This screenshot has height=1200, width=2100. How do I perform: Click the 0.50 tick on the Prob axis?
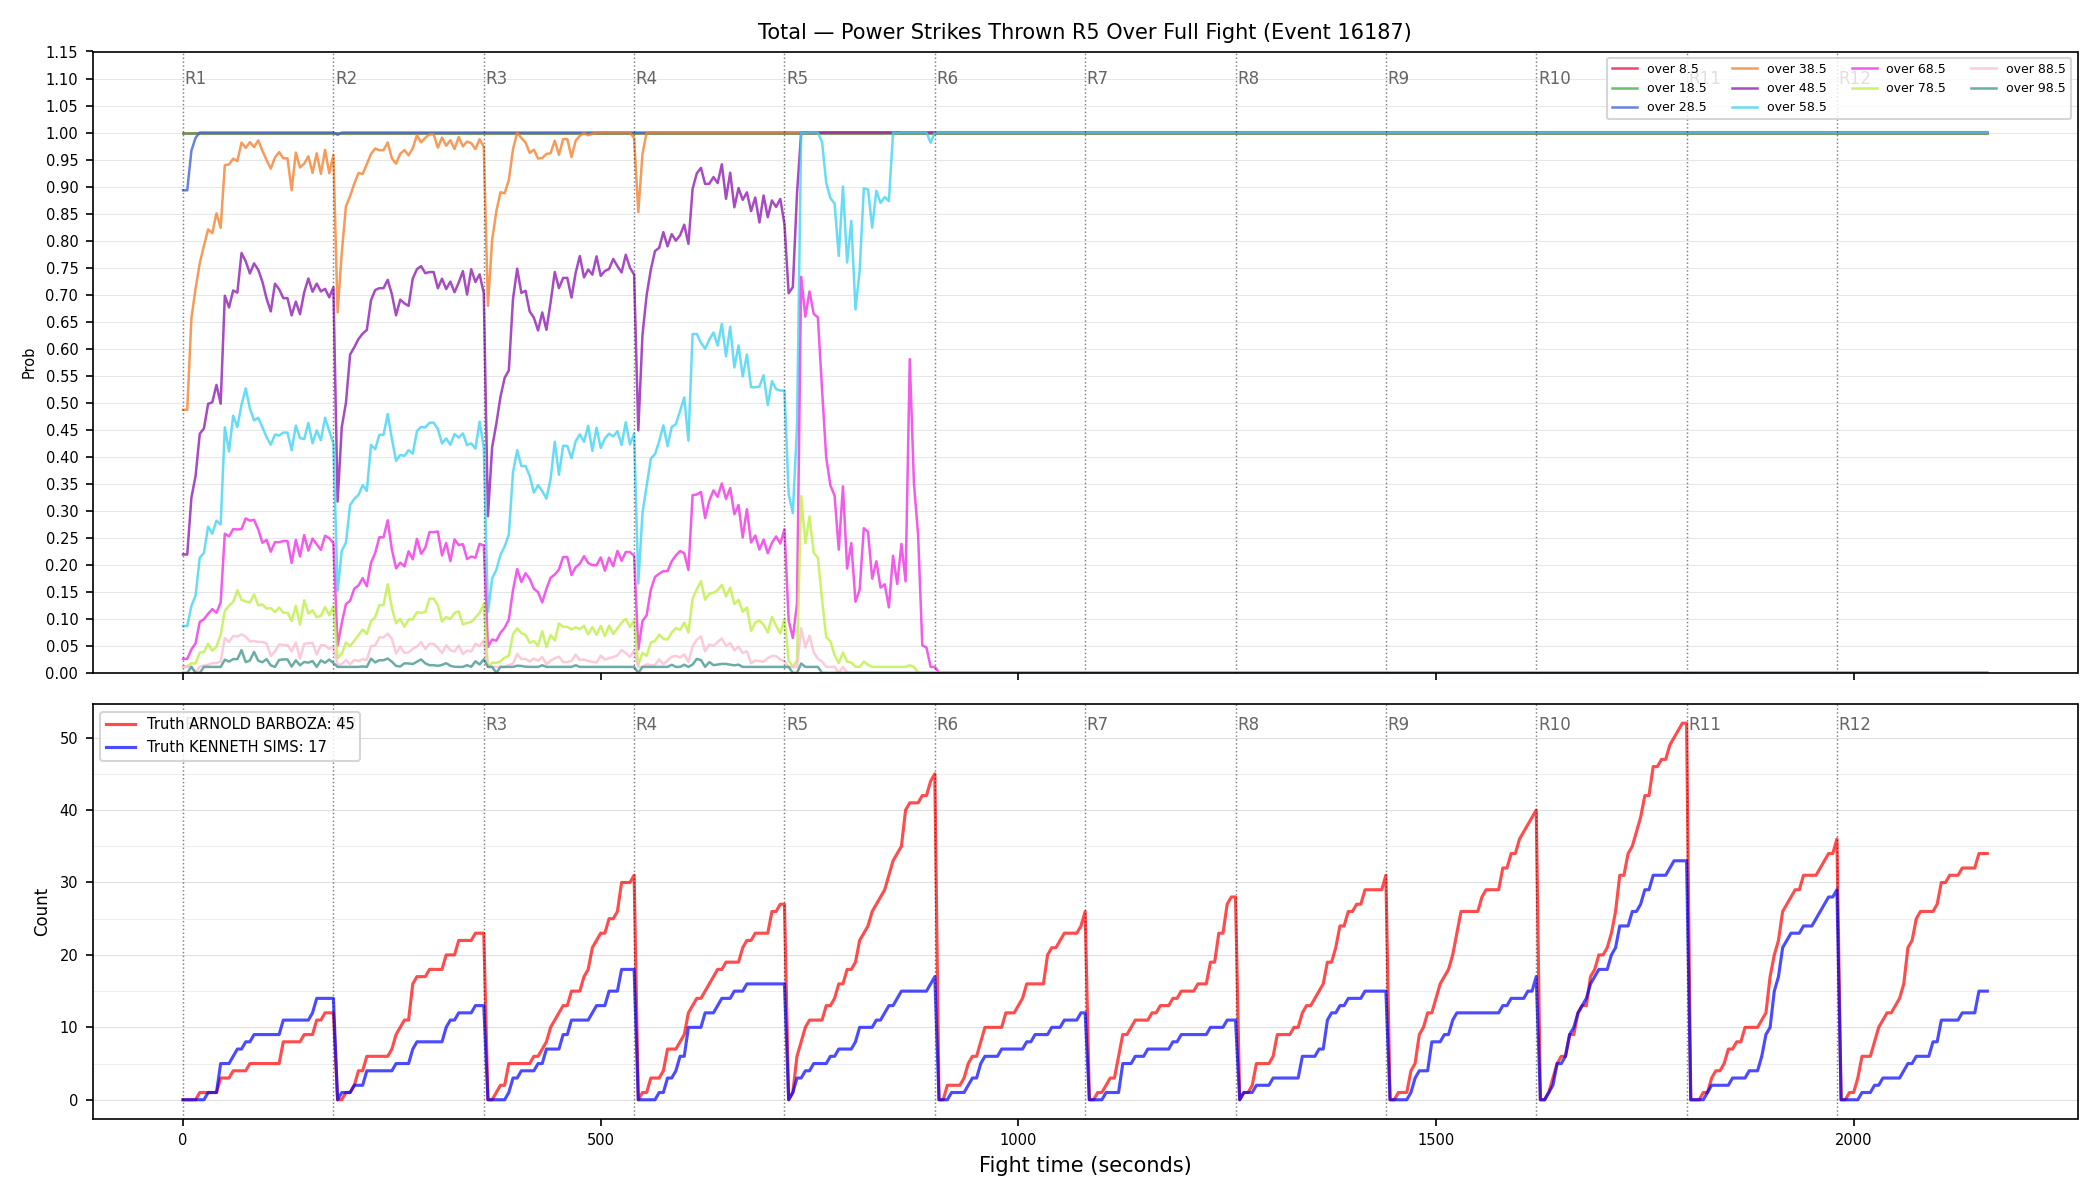[62, 404]
